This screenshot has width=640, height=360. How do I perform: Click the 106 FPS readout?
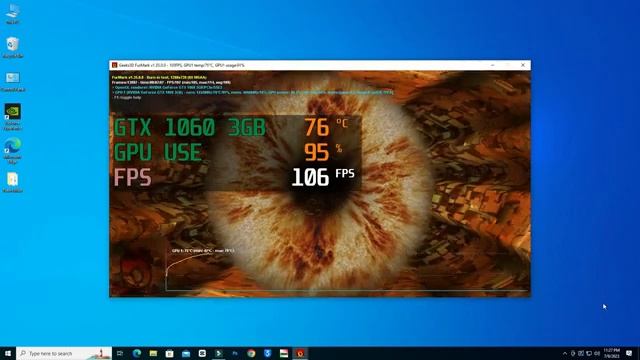click(323, 177)
